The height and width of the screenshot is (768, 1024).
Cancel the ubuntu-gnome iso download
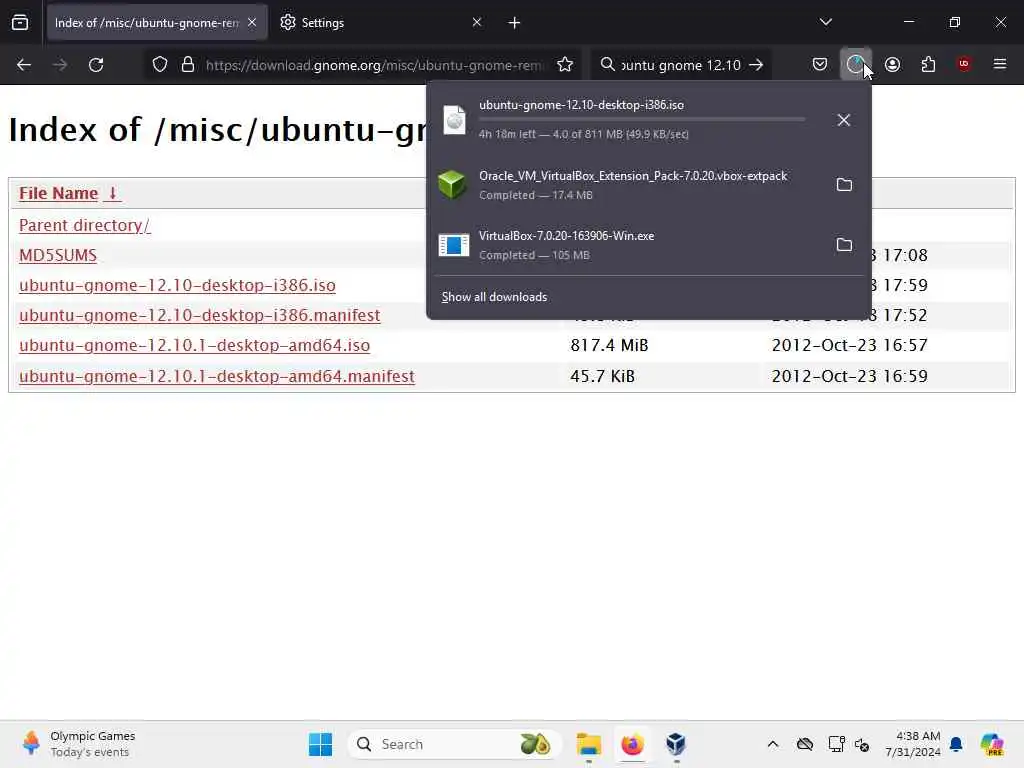(844, 120)
